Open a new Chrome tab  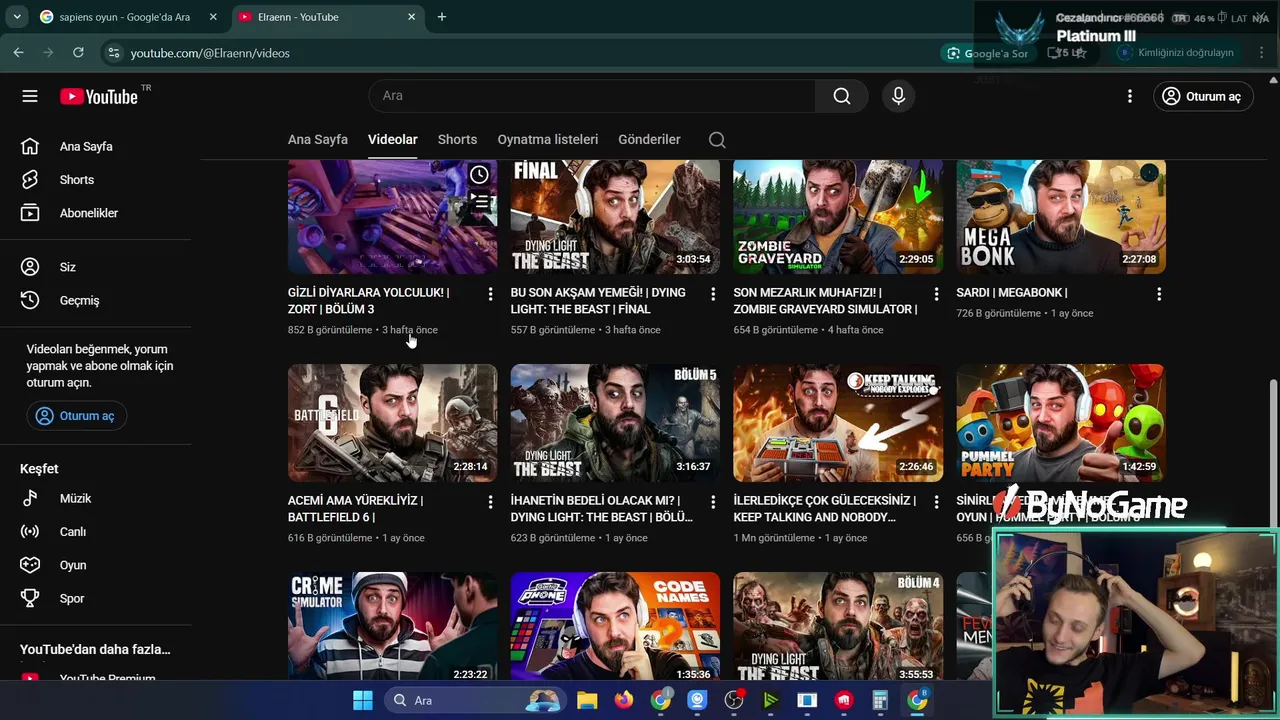pyautogui.click(x=442, y=17)
